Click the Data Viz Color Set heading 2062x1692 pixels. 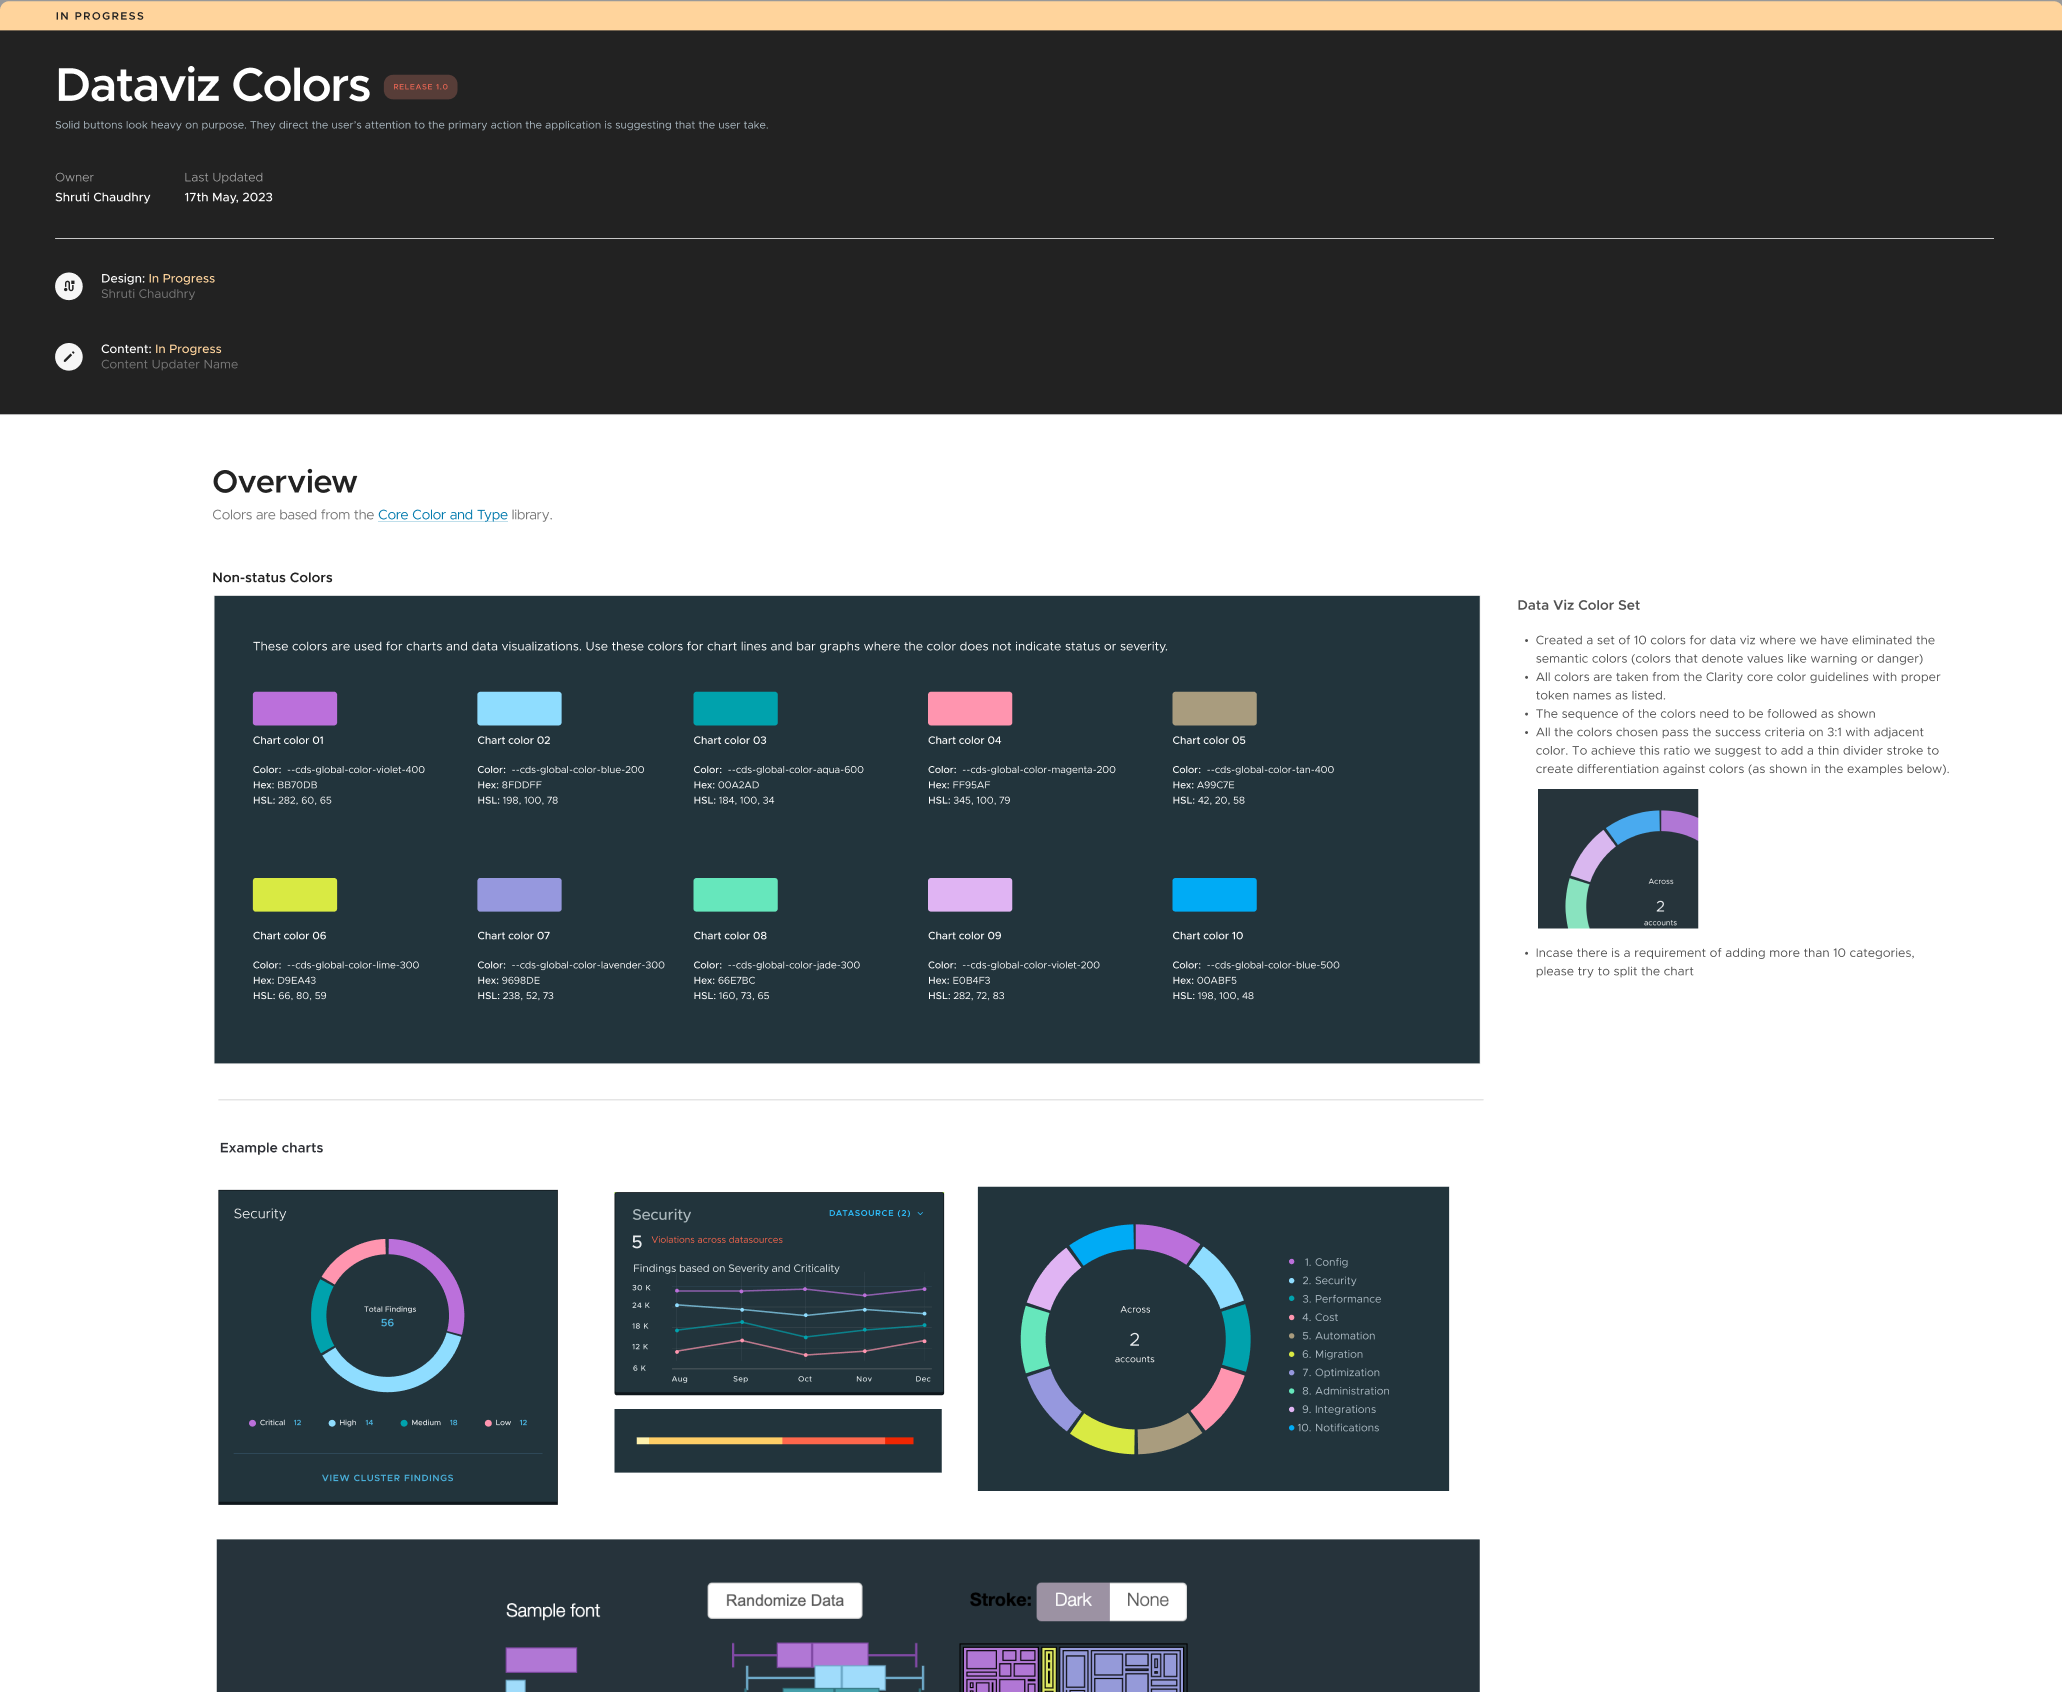coord(1578,605)
